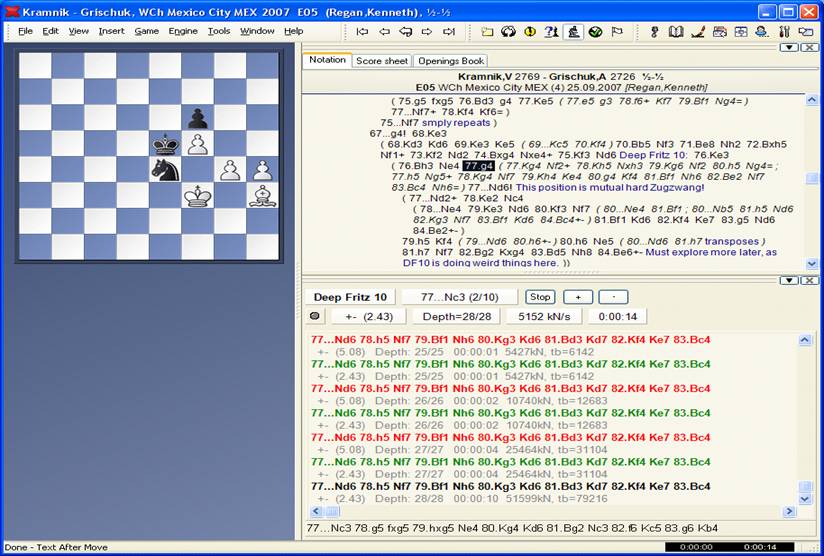
Task: Switch to the Score sheet tab
Action: [x=381, y=61]
